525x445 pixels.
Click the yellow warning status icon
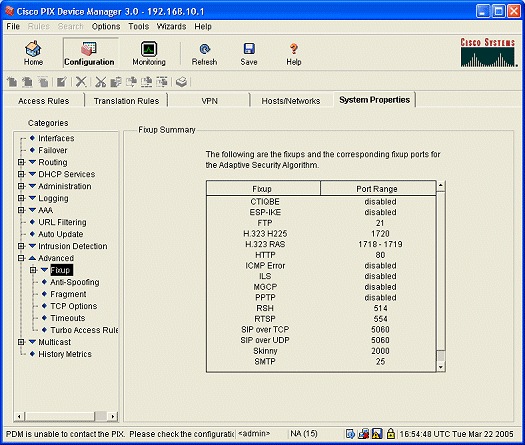377,434
